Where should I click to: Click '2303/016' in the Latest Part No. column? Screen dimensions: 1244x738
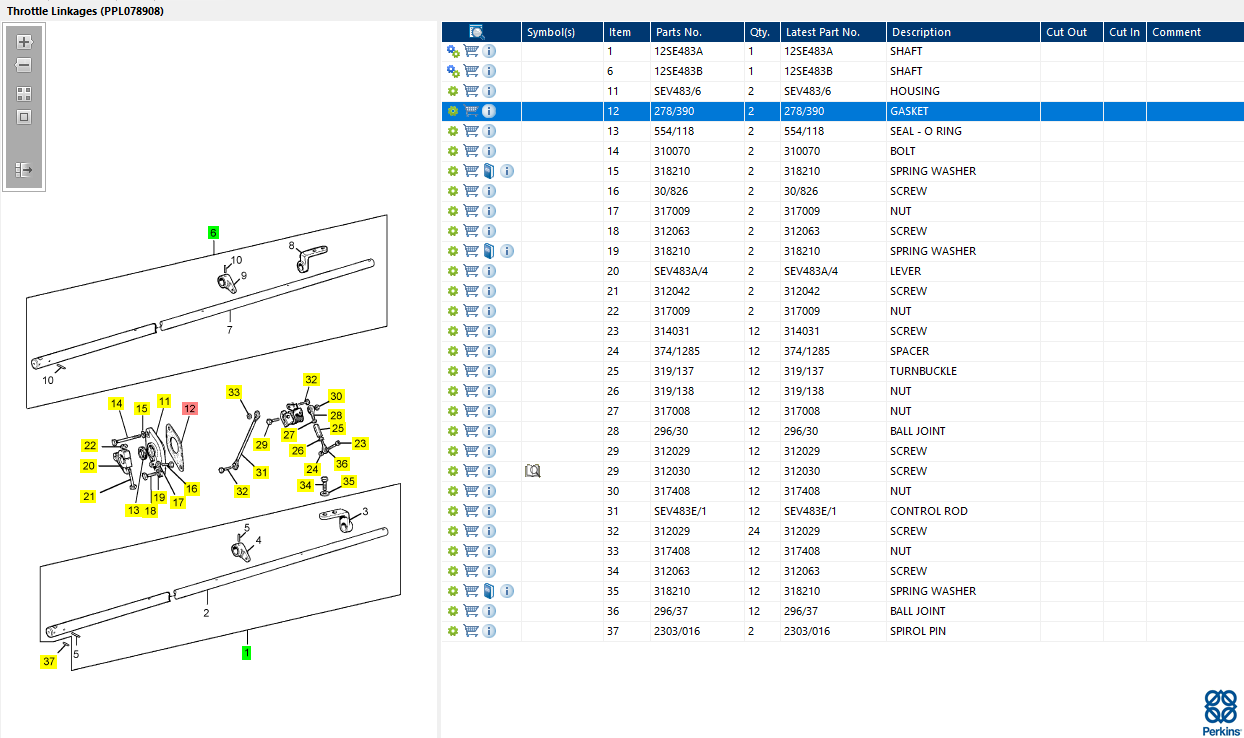[x=807, y=631]
